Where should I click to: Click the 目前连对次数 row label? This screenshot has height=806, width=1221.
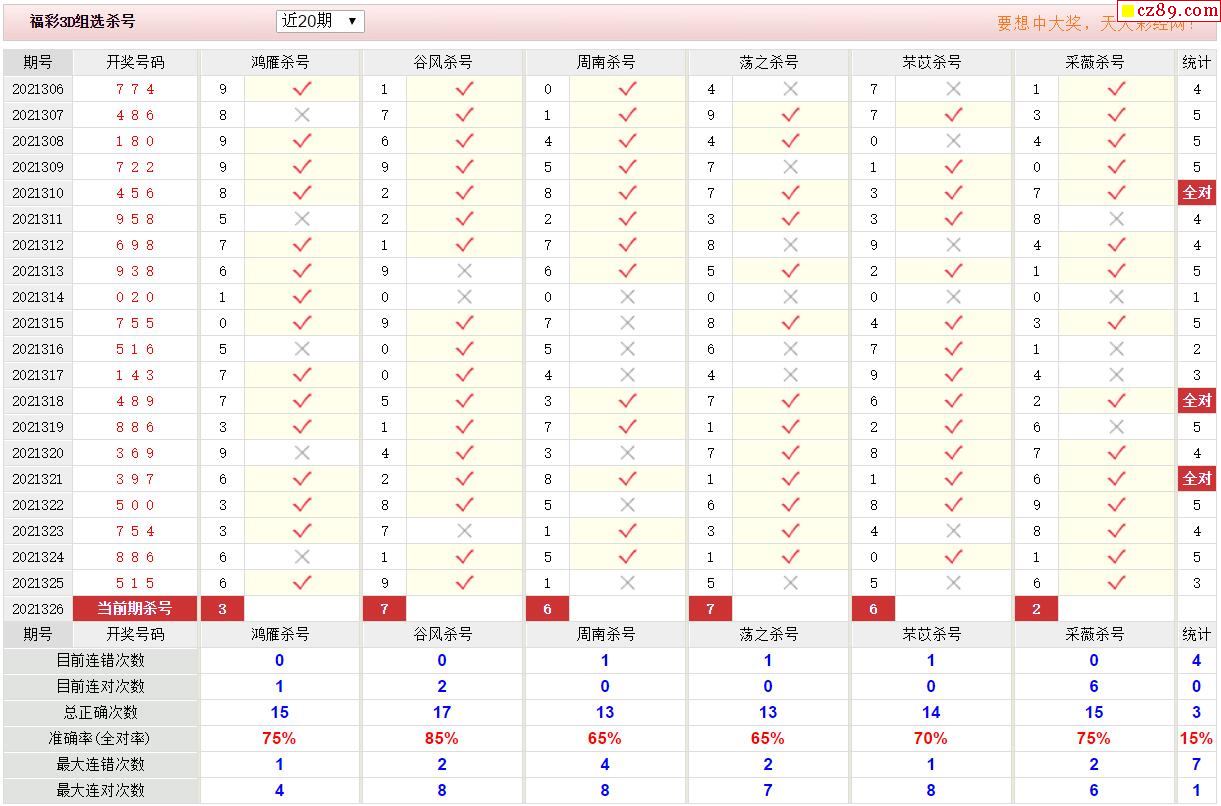click(x=100, y=686)
